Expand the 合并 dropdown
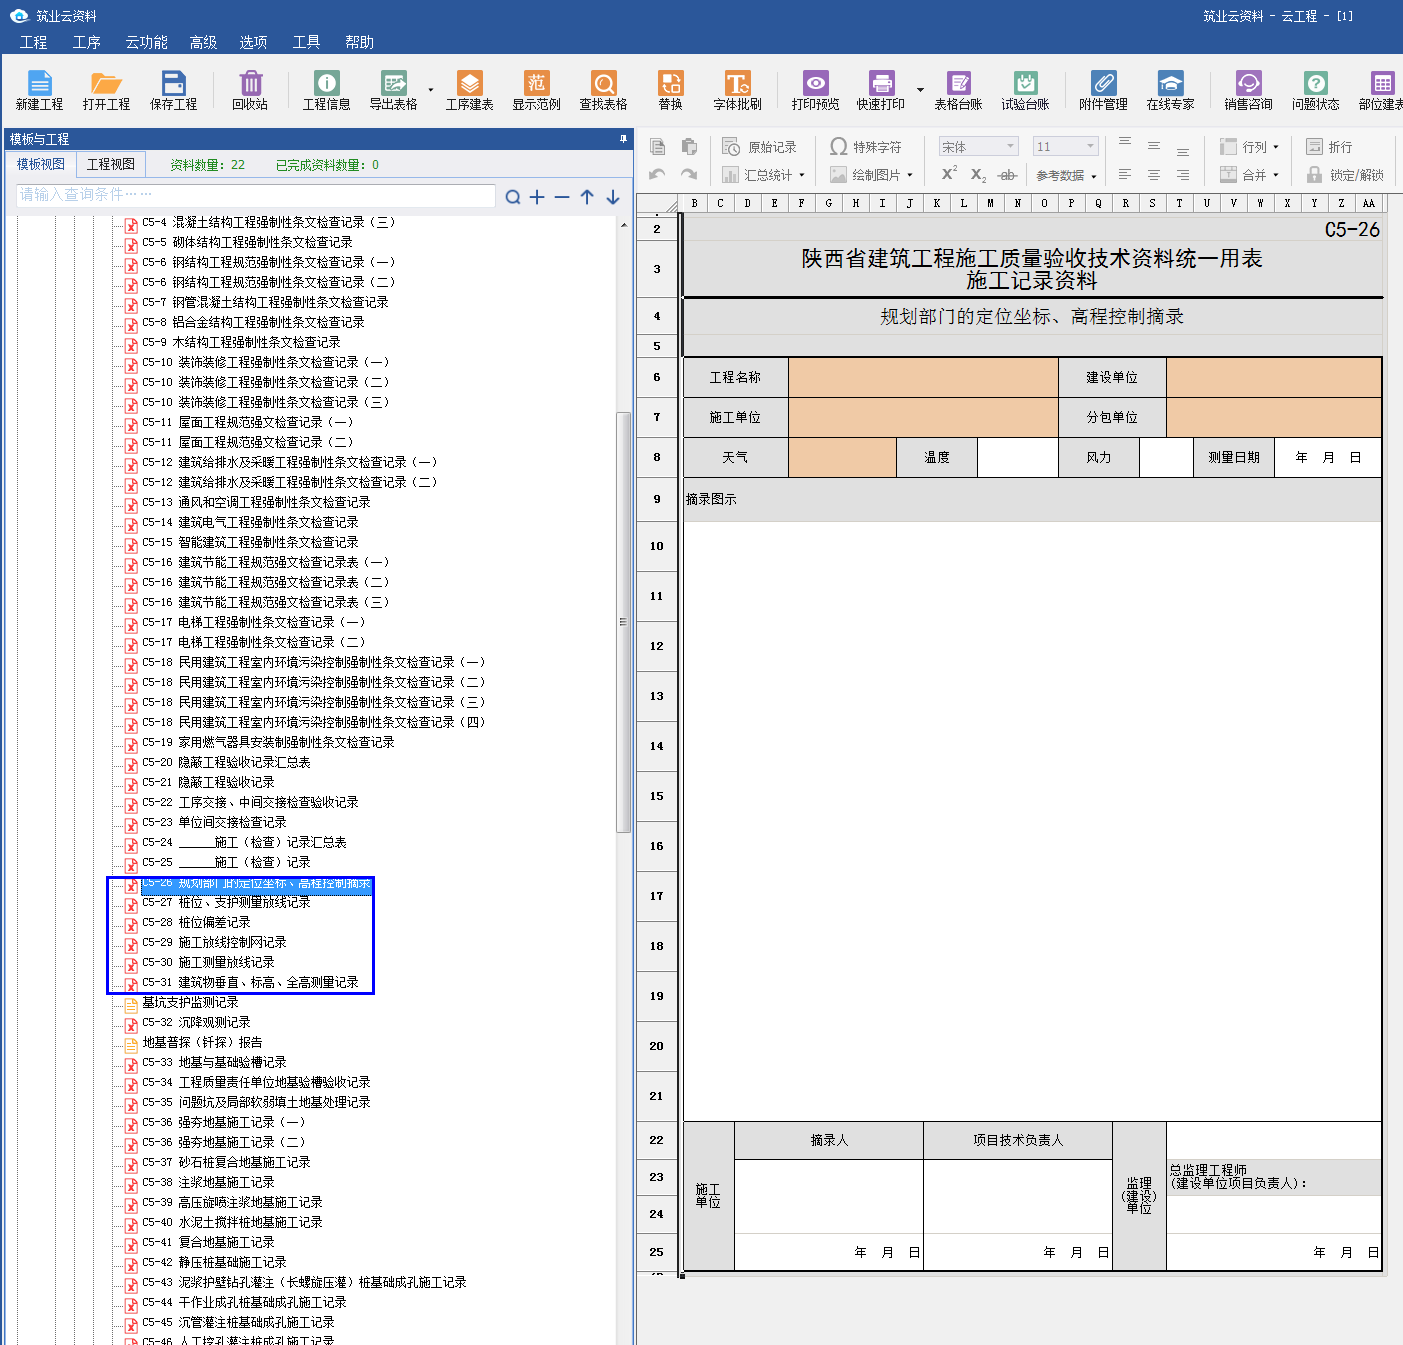Screen dimensions: 1403x1345 [x=1276, y=175]
